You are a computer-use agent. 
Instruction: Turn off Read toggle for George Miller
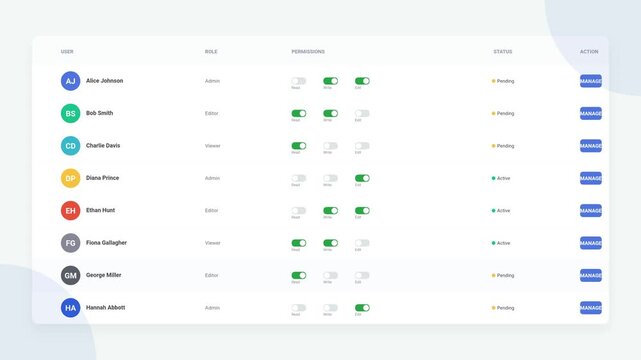coord(299,275)
